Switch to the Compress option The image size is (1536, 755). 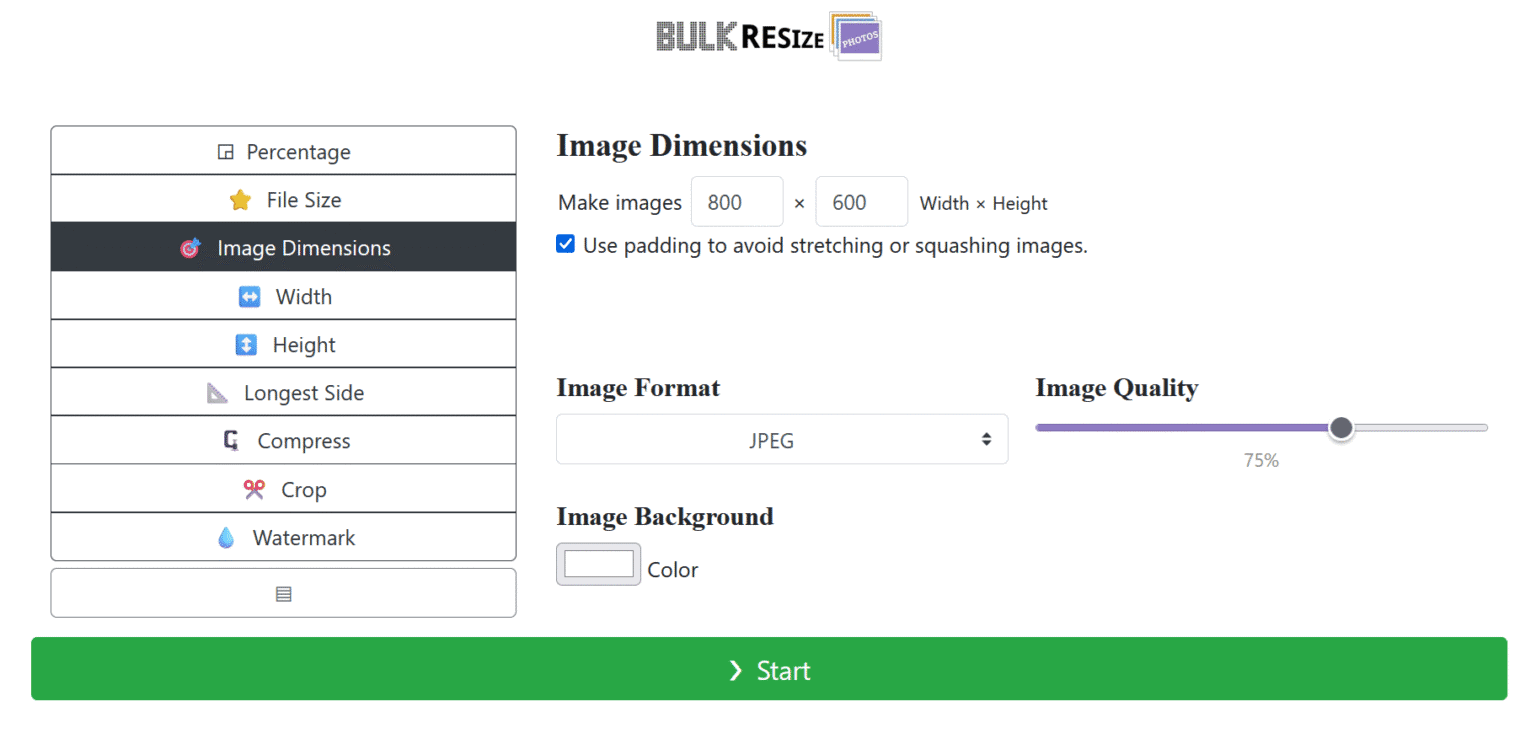coord(283,440)
